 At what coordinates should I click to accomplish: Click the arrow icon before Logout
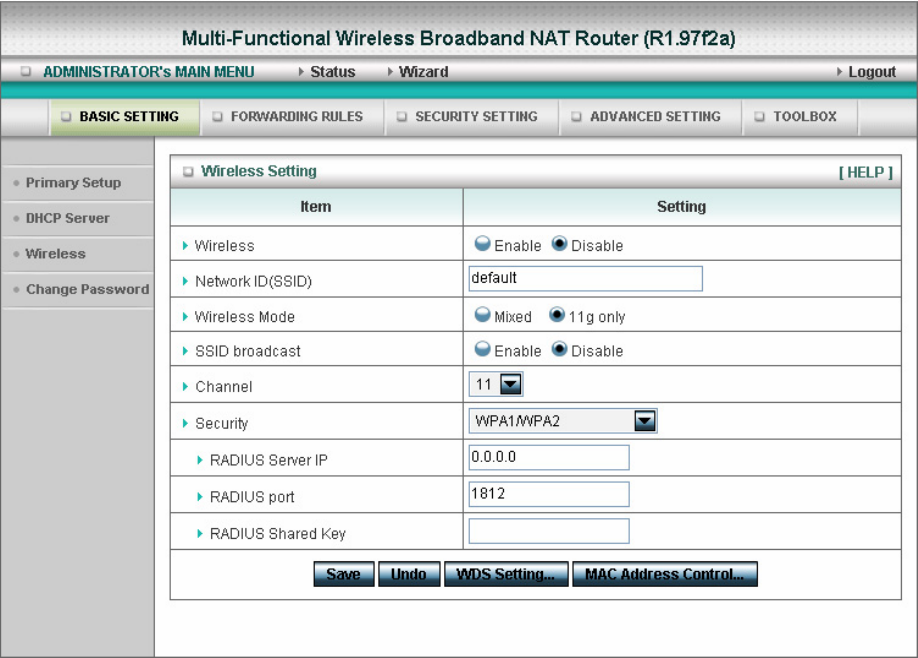point(840,72)
